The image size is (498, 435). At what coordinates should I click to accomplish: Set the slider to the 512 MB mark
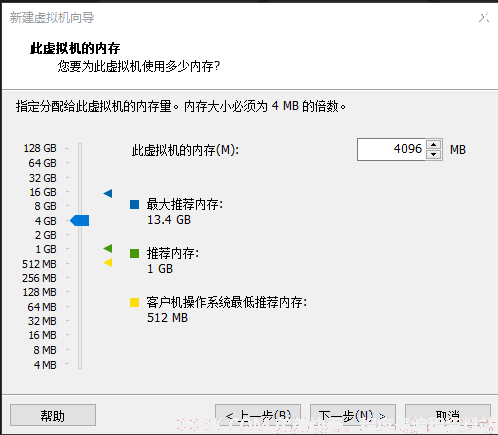tap(80, 264)
